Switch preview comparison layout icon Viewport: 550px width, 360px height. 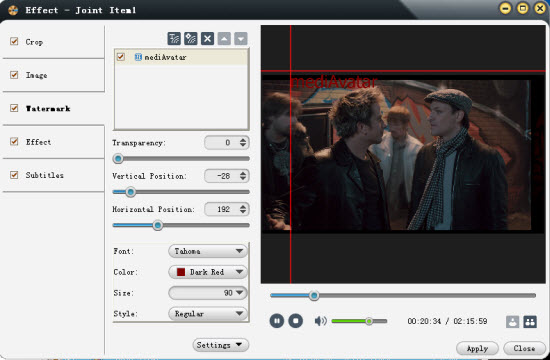530,321
